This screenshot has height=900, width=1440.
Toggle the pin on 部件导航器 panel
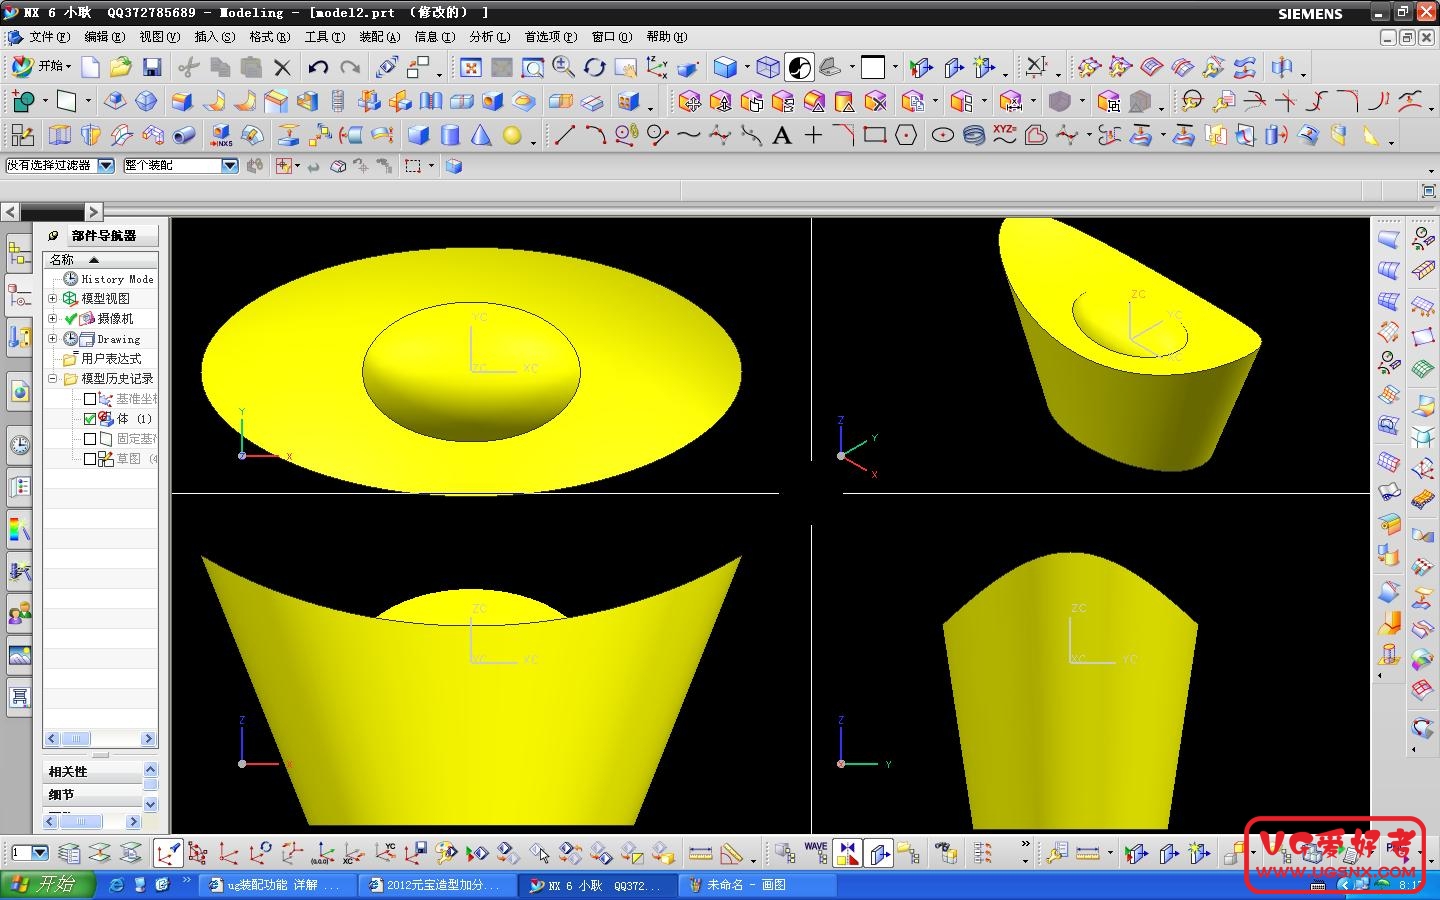[x=54, y=236]
